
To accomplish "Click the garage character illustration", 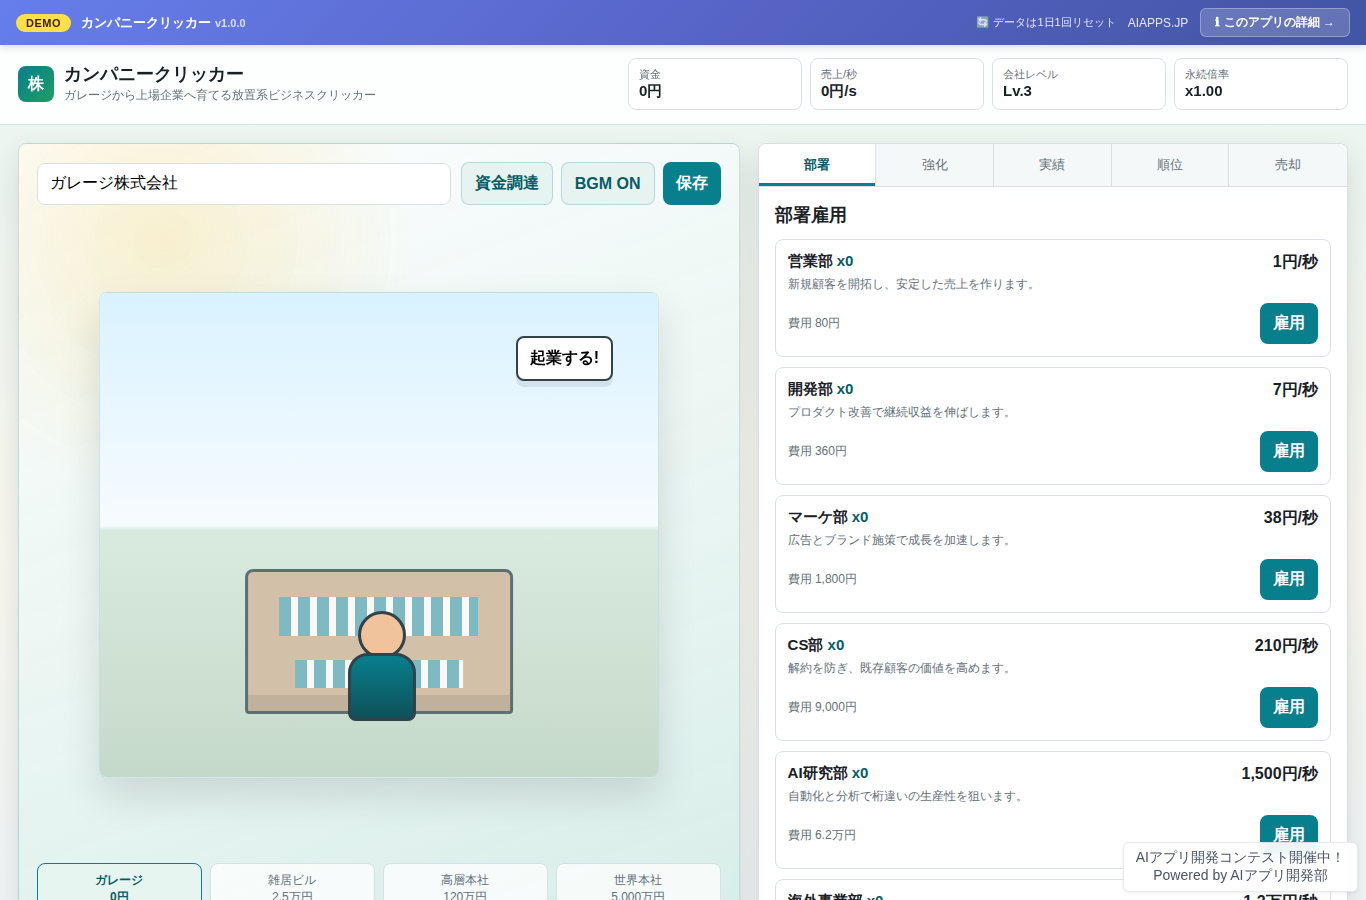I will click(x=380, y=664).
